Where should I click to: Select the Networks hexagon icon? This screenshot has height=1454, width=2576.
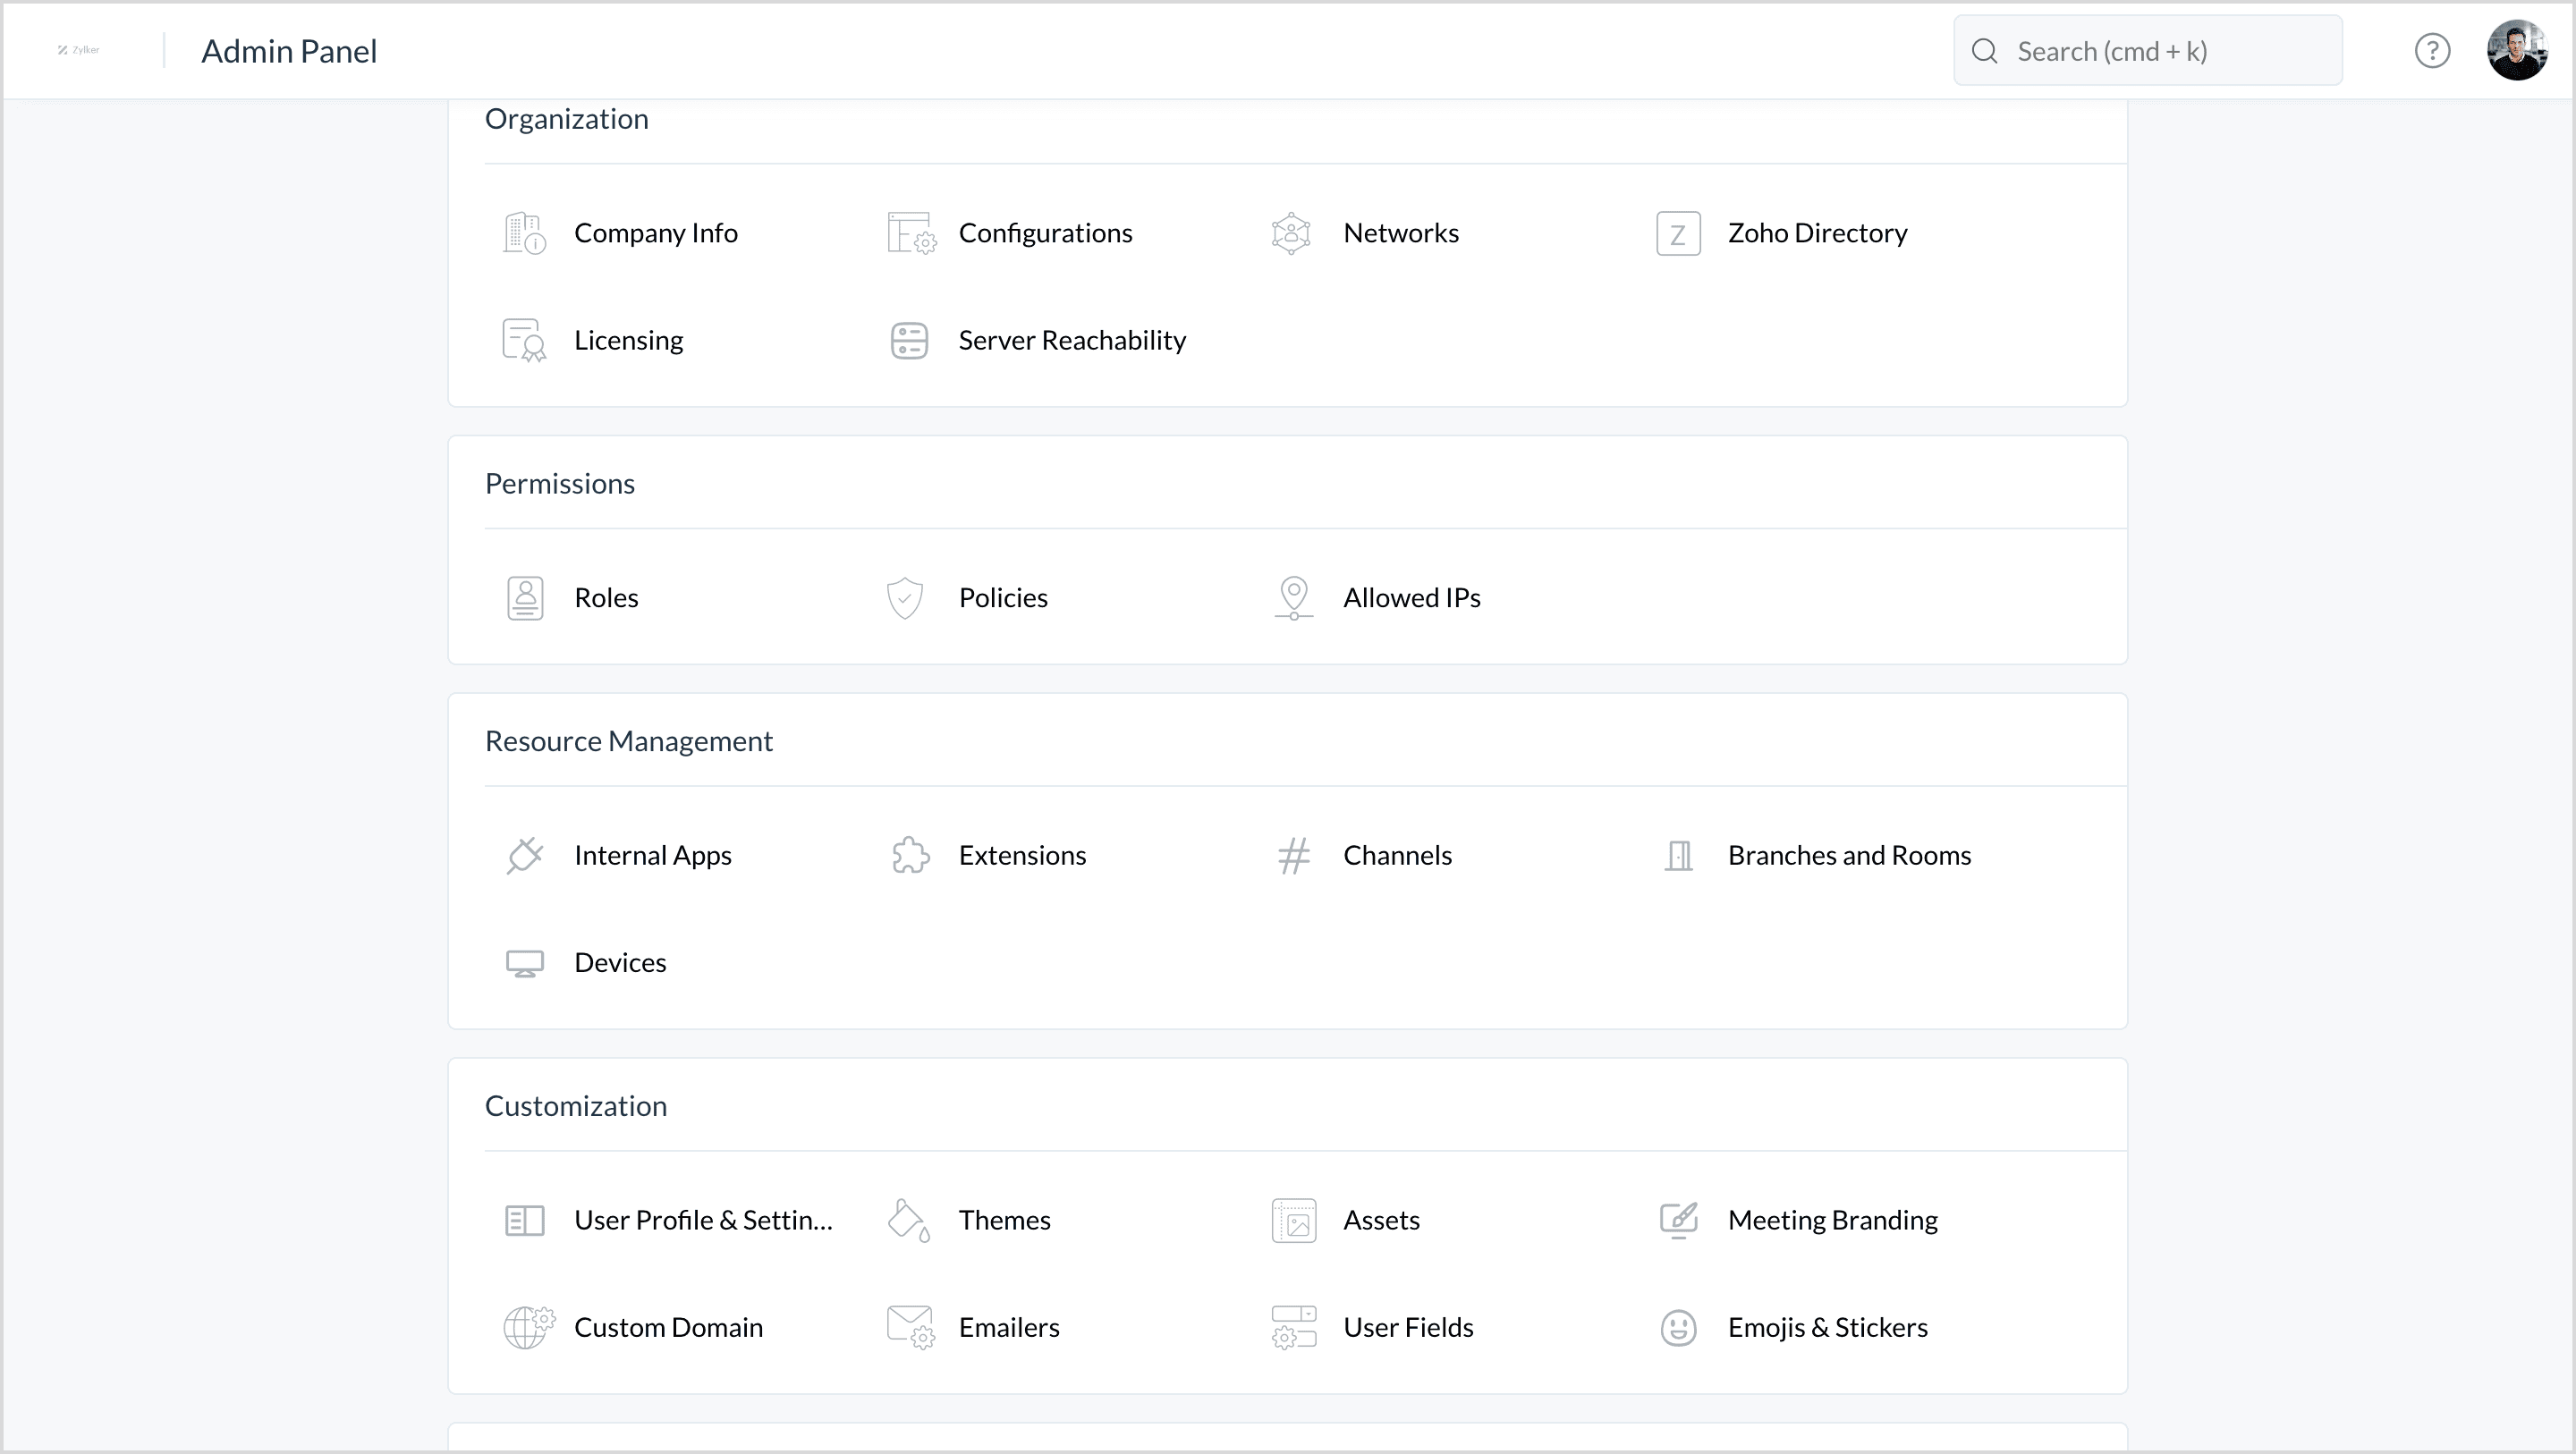[1291, 233]
